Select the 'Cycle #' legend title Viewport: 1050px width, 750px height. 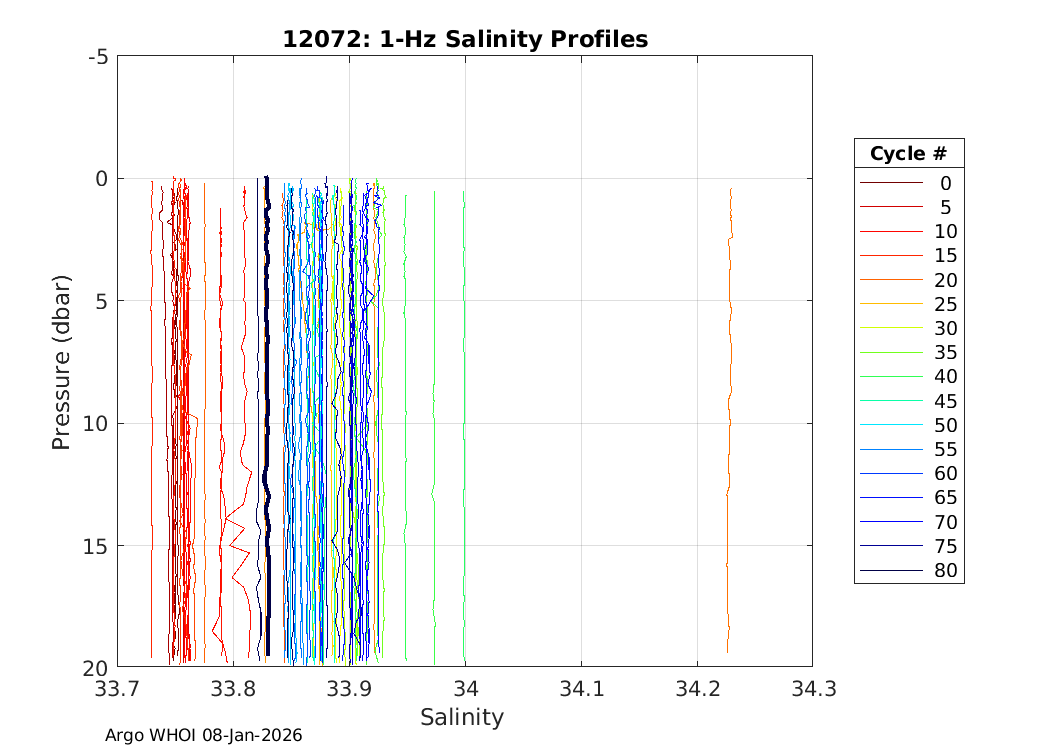tap(908, 154)
